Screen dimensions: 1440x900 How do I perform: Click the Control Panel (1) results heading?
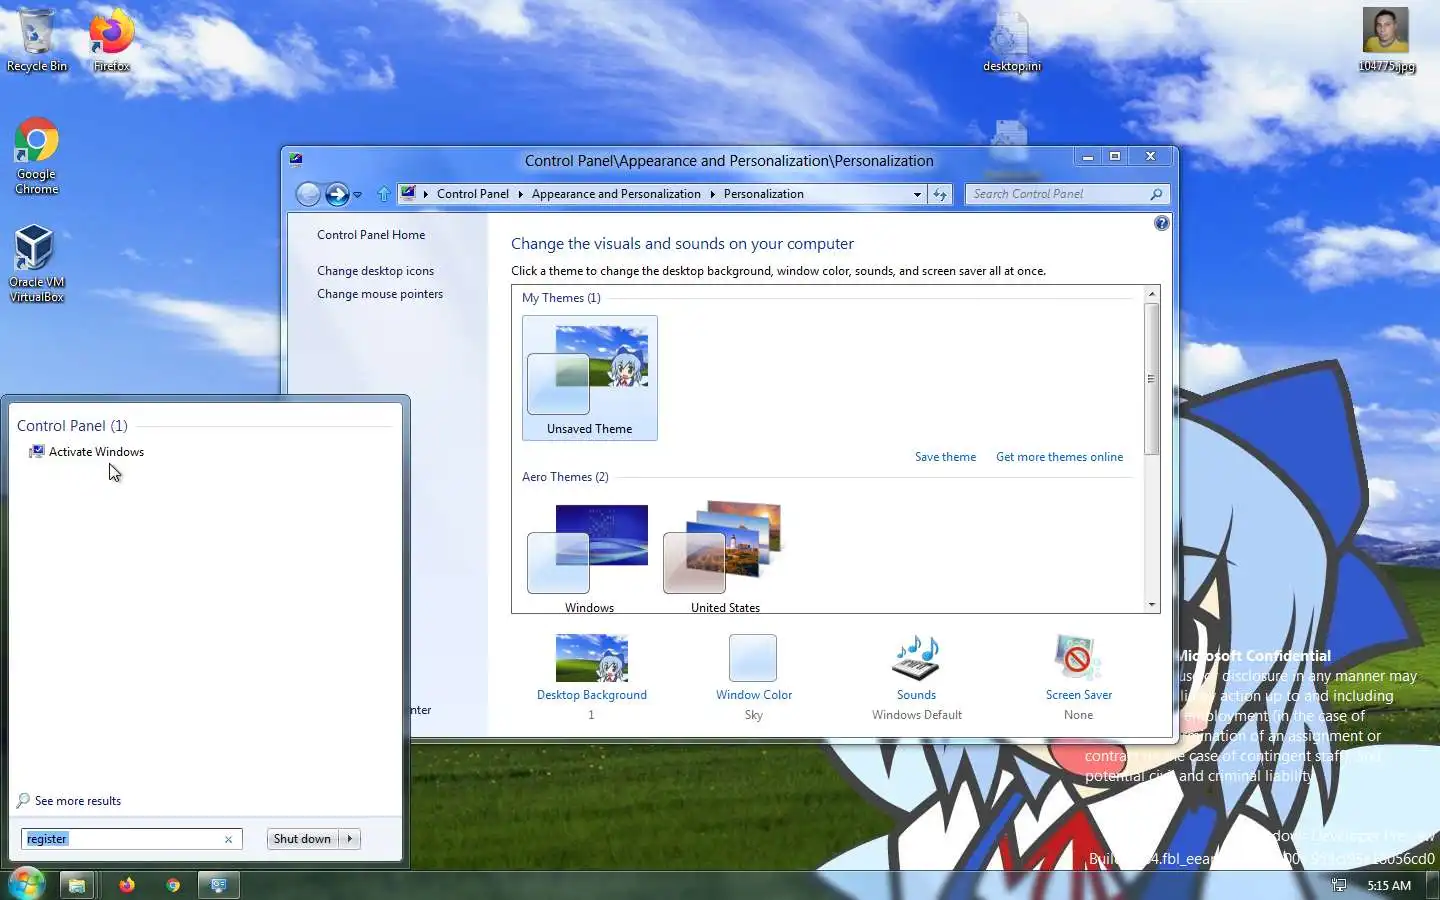coord(72,426)
